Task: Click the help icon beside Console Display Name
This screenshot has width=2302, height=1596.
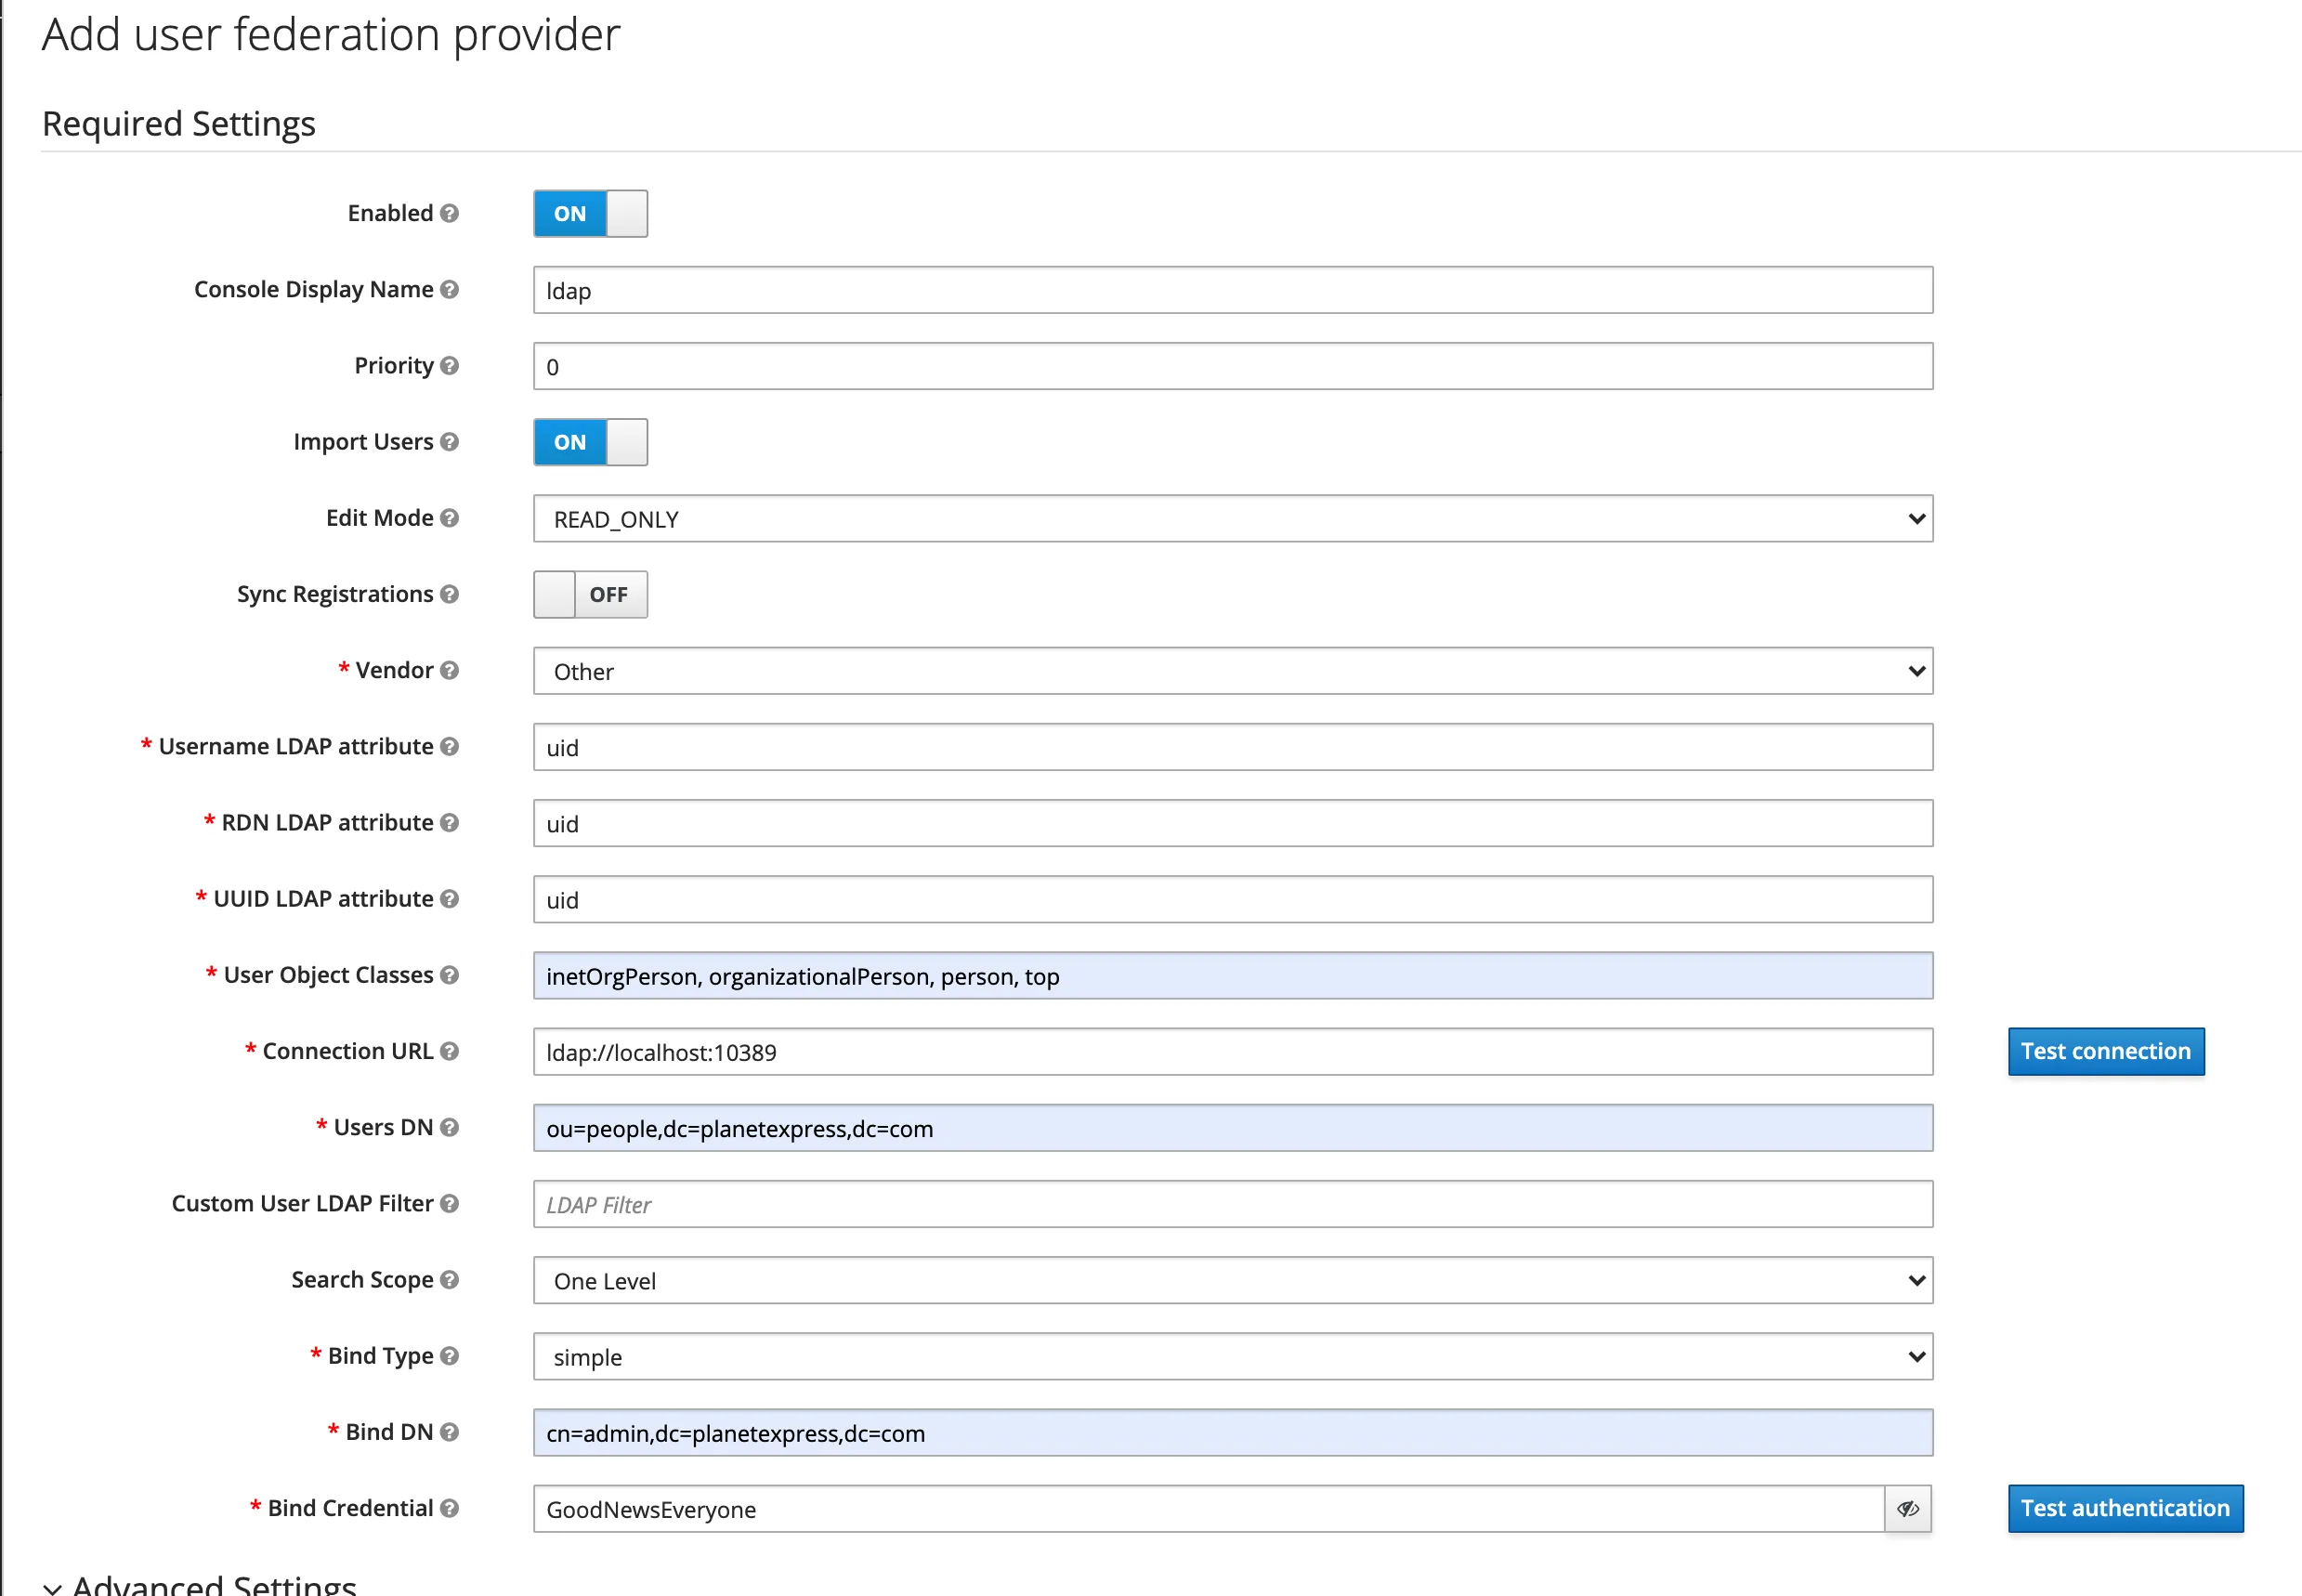Action: point(449,289)
